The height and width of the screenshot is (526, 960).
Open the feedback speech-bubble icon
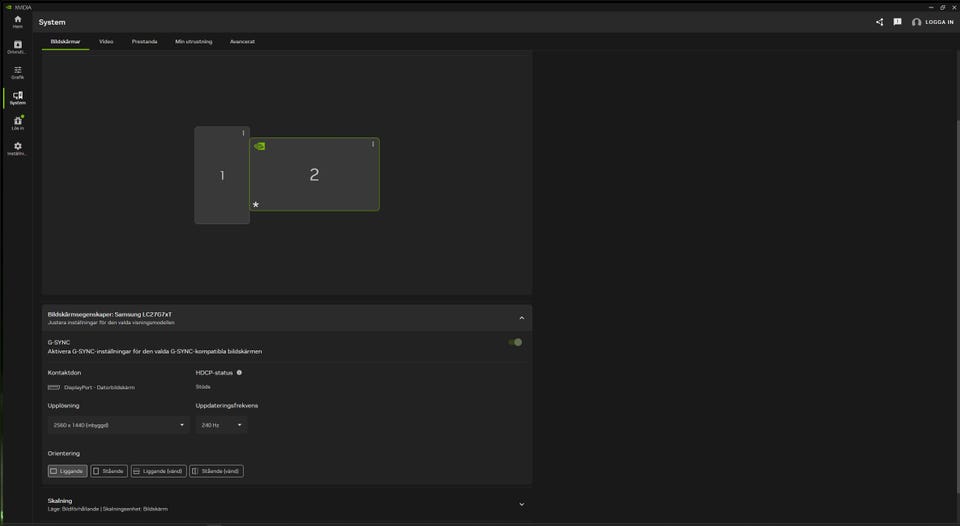(897, 22)
